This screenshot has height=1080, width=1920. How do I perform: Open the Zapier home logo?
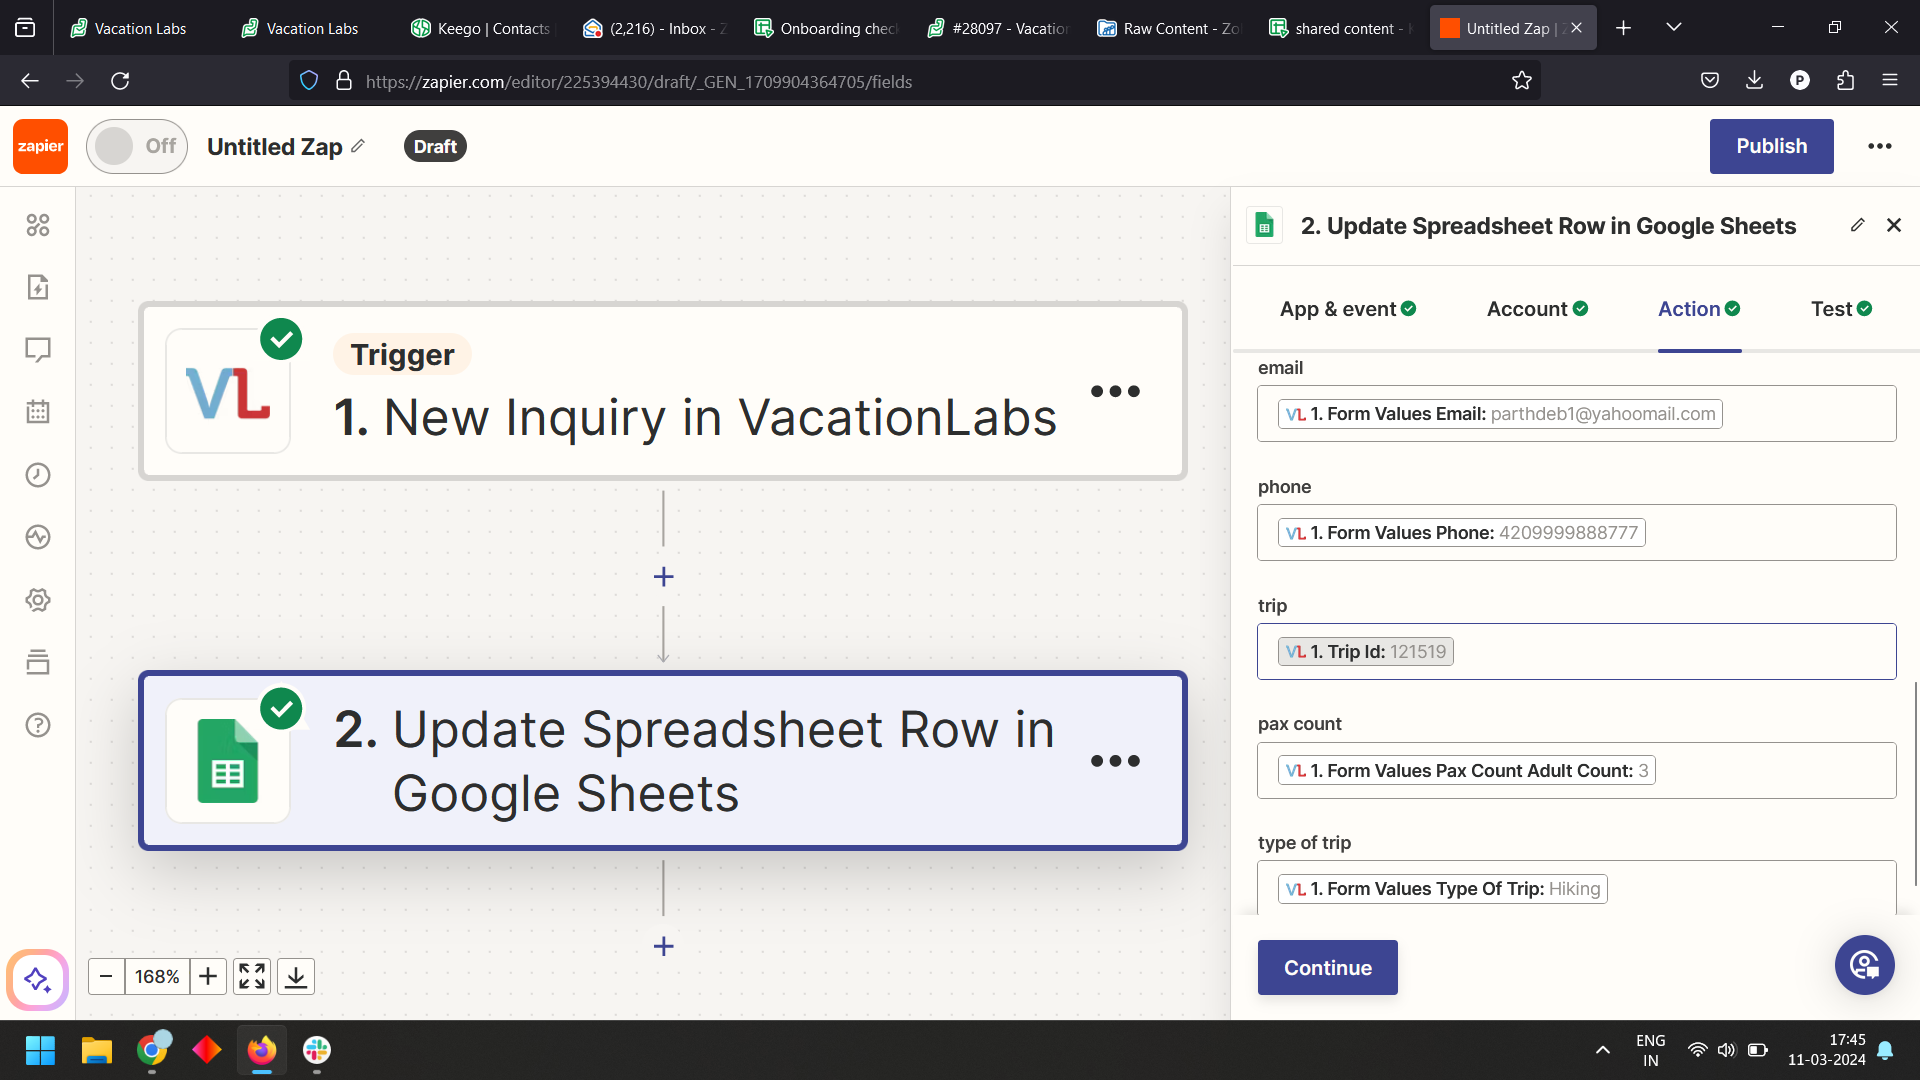[40, 146]
